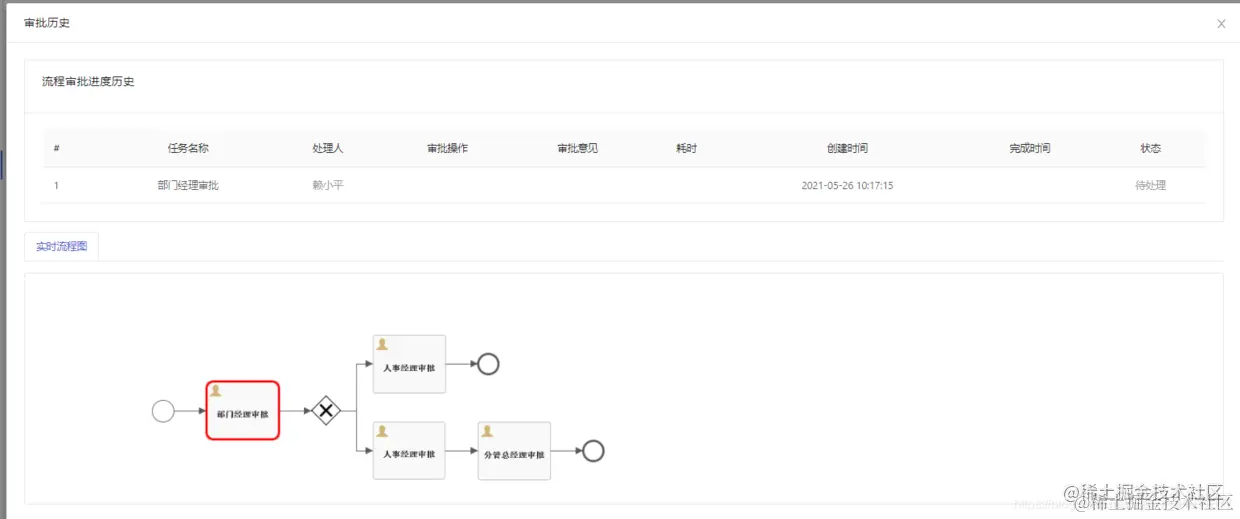This screenshot has height=519, width=1240.
Task: Select 人事经理审批 node that precedes 分管总经理审批
Action: tap(409, 451)
